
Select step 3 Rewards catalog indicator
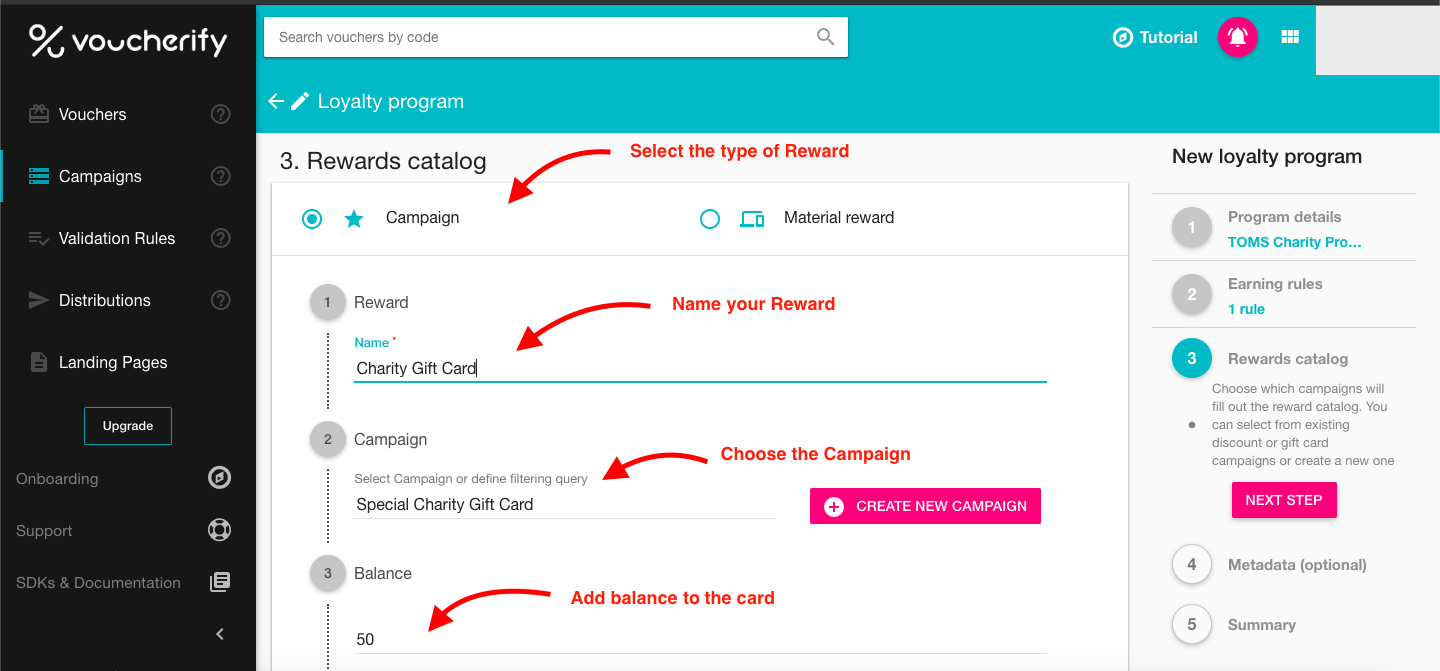tap(1191, 358)
